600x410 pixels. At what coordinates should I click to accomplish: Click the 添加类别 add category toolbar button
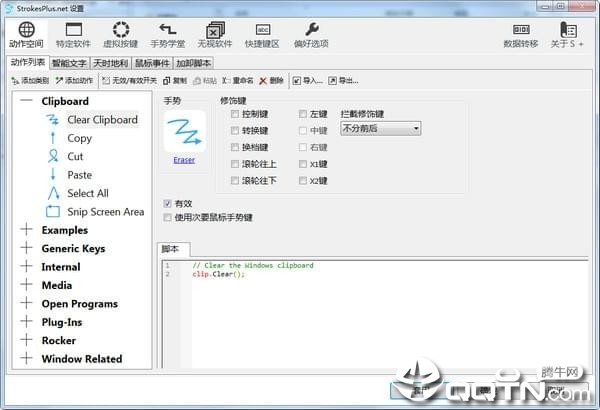point(30,80)
